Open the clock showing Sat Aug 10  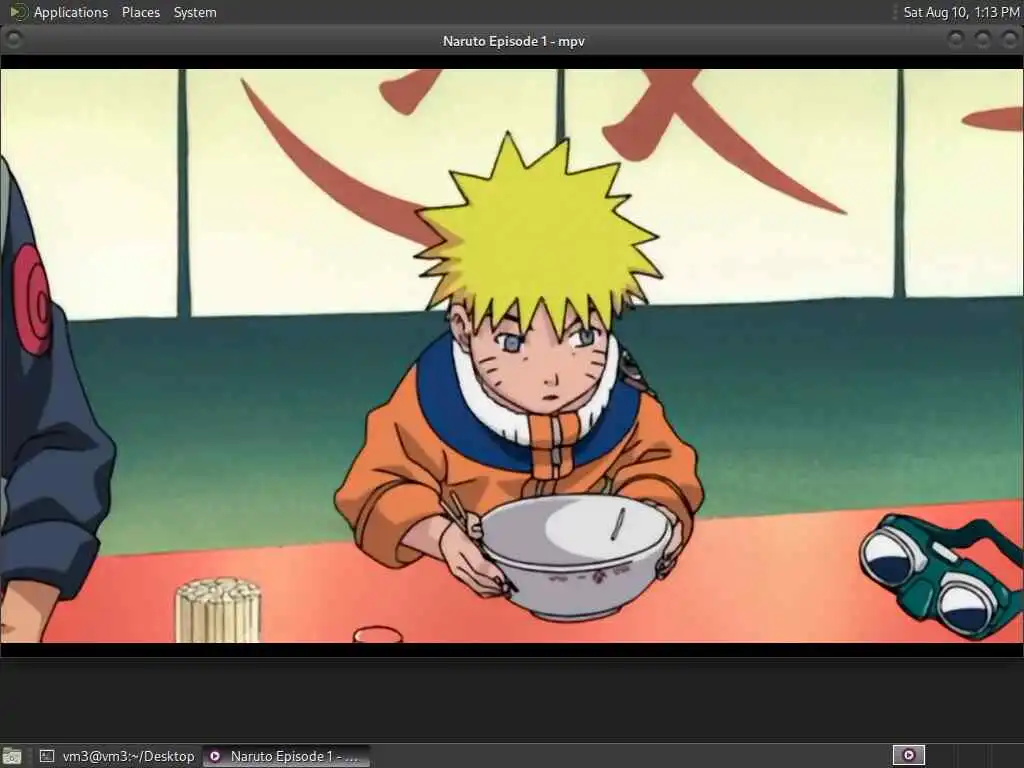[961, 12]
